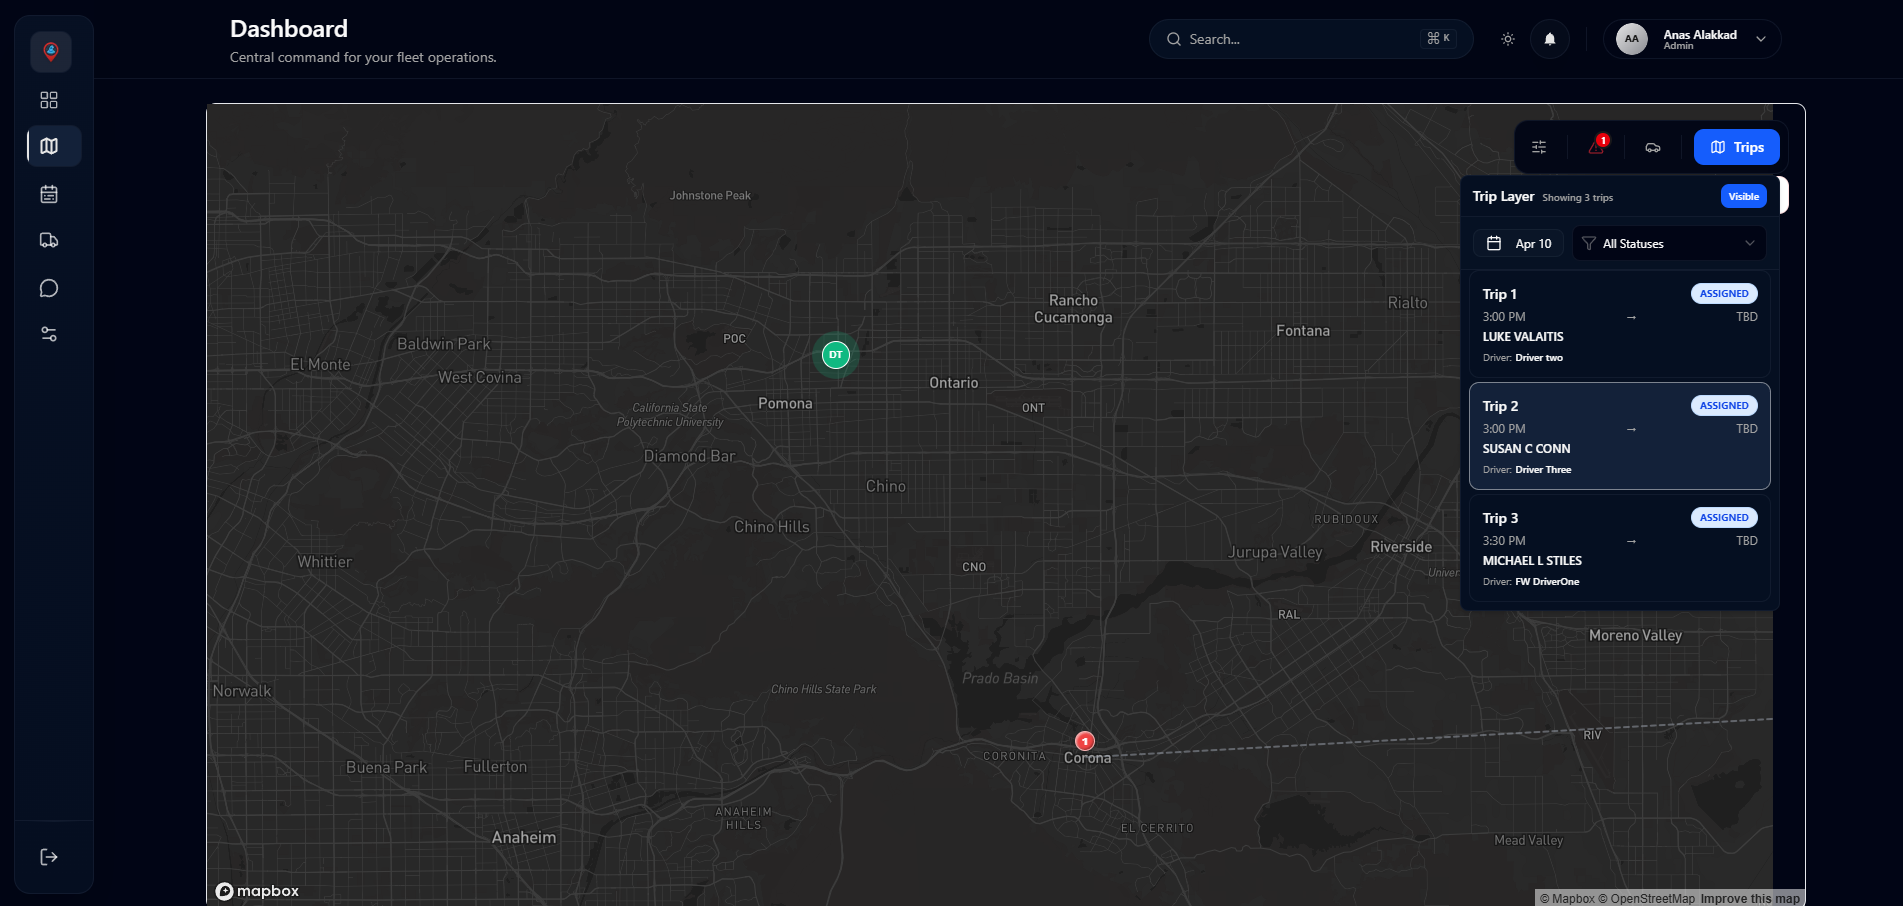Viewport: 1903px width, 906px height.
Task: Open map layer filter controls icon
Action: 1539,147
